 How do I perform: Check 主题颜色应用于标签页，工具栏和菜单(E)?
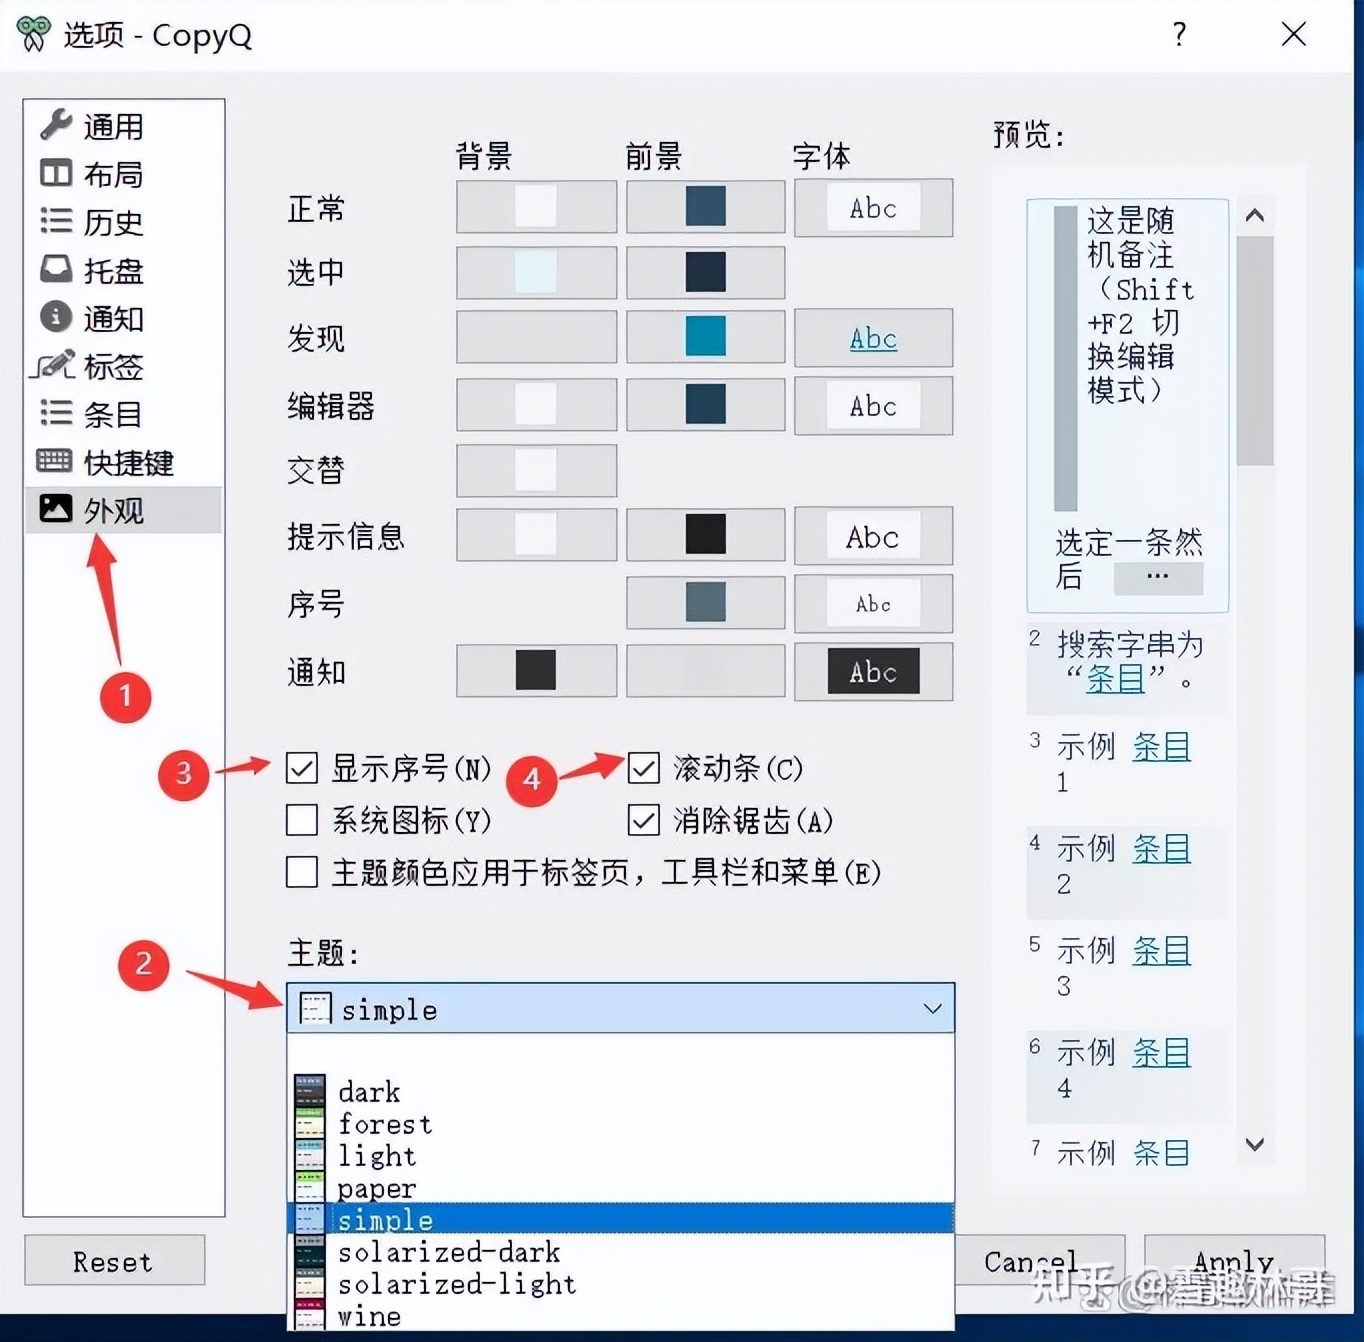301,872
